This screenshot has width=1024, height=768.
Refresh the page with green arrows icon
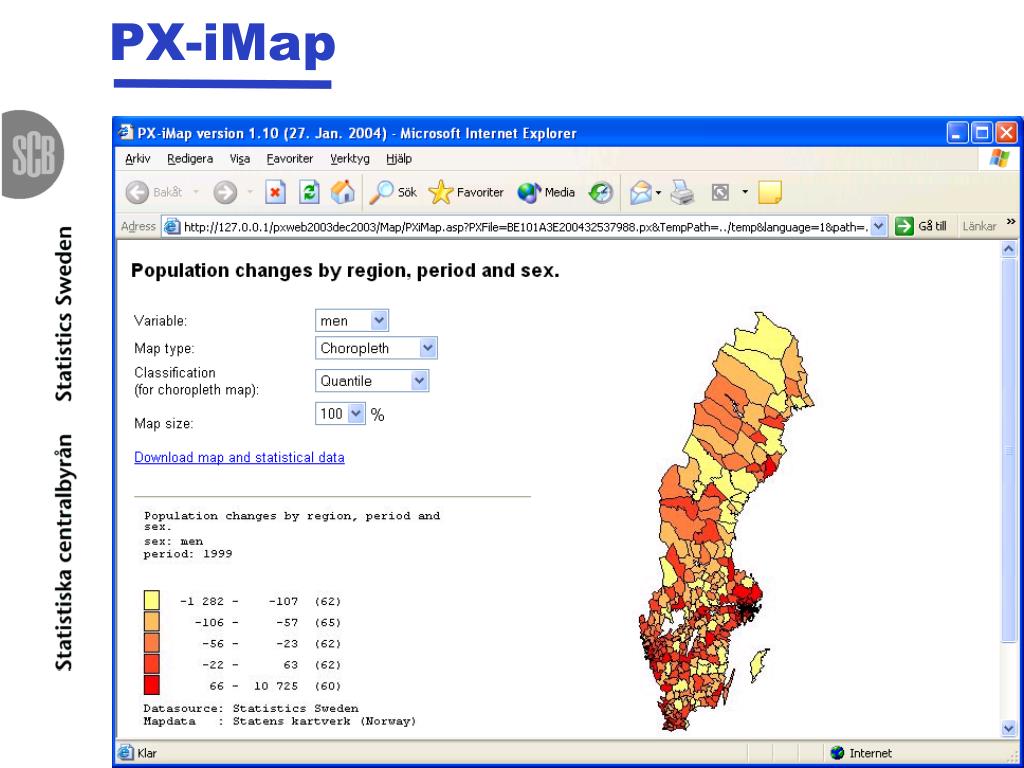coord(309,192)
